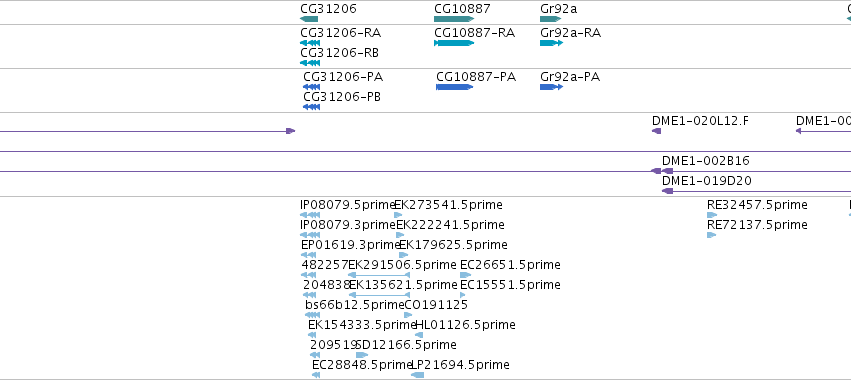
Task: Select the 209519 EST label
Action: (x=333, y=345)
